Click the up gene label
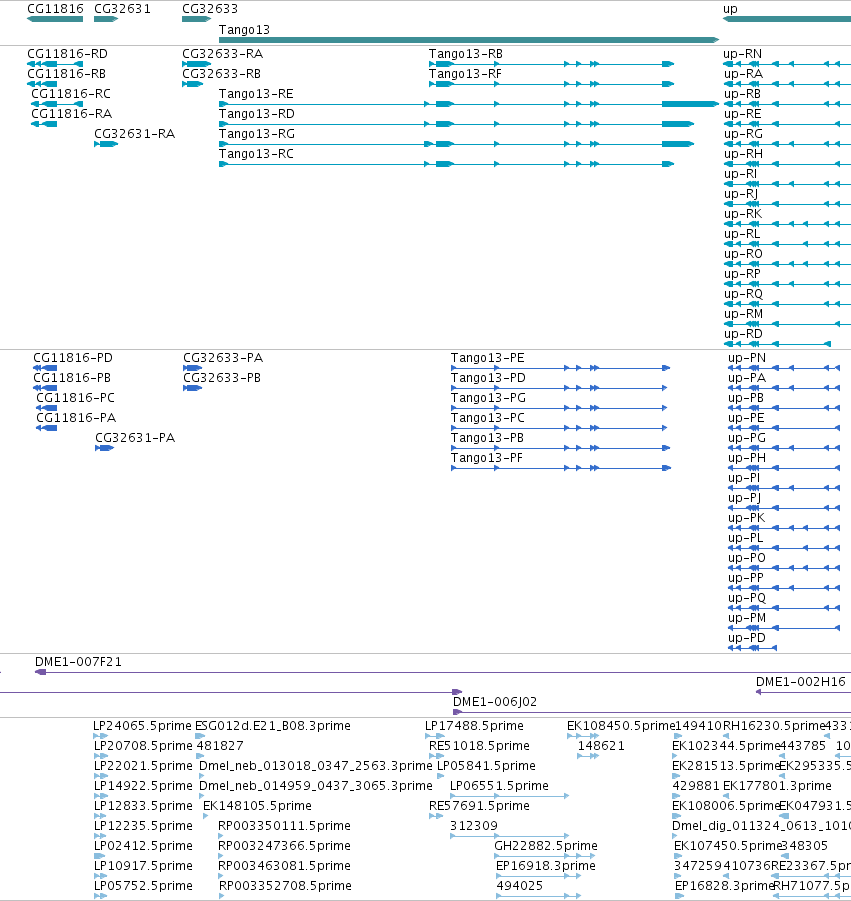The width and height of the screenshot is (851, 901). [x=730, y=9]
